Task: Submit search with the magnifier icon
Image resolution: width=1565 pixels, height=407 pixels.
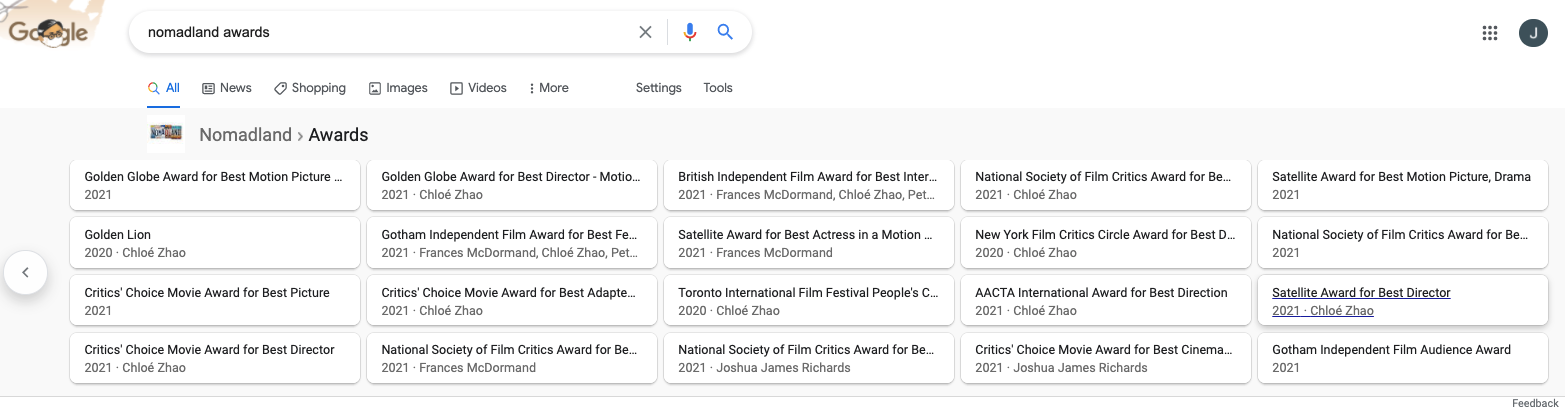Action: (x=726, y=32)
